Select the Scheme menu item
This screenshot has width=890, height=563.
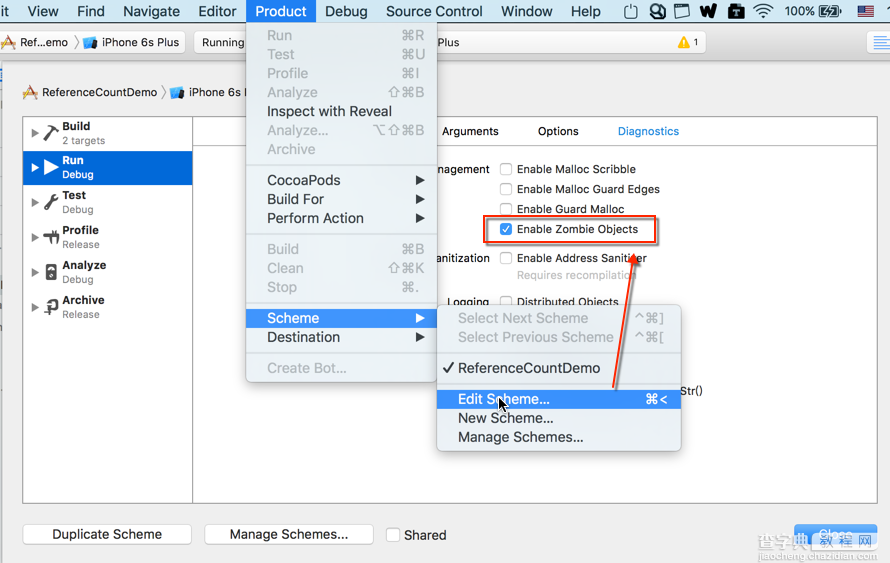341,318
